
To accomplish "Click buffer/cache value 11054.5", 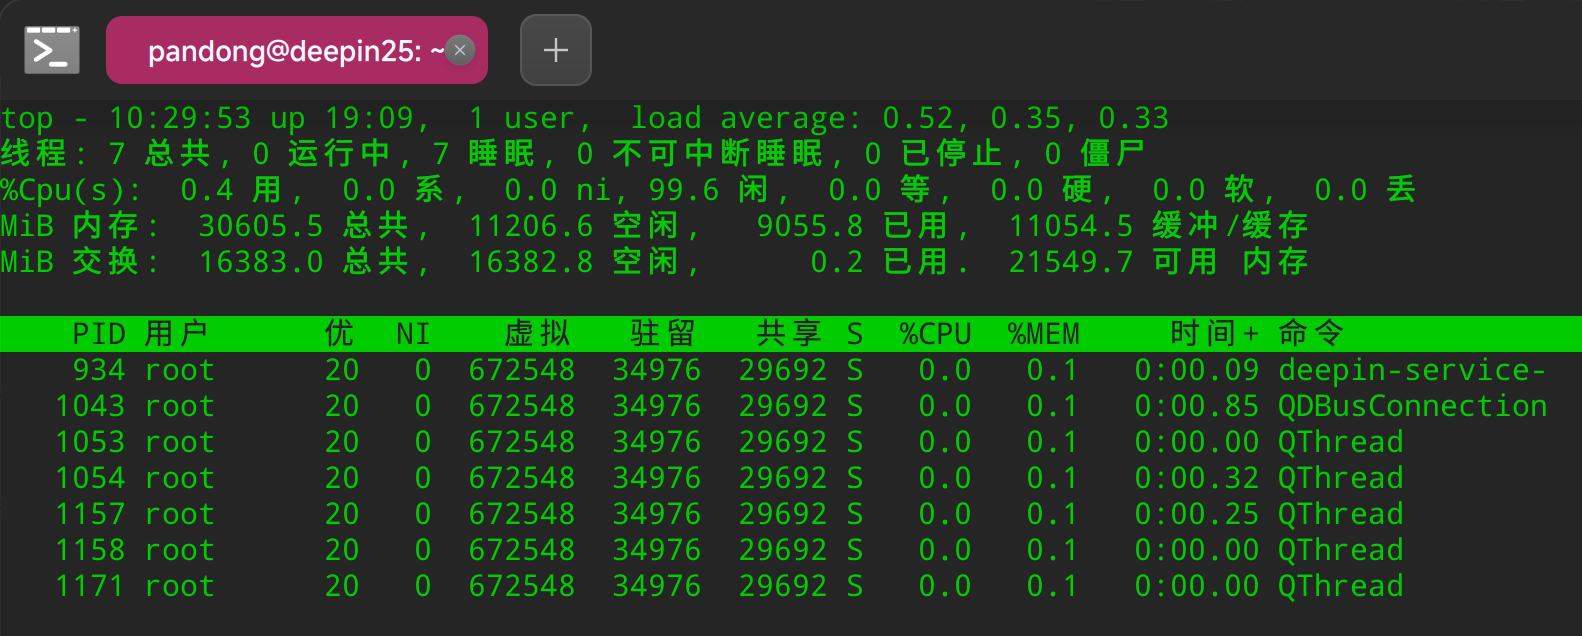I will click(x=1071, y=226).
